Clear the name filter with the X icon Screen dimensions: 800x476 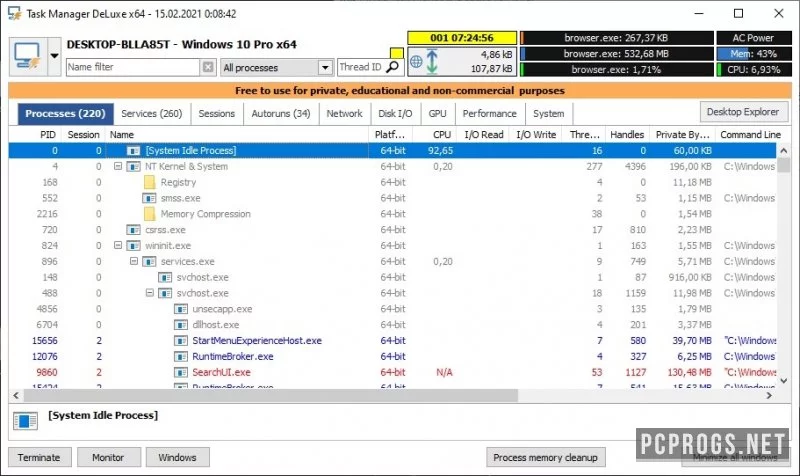tap(208, 67)
